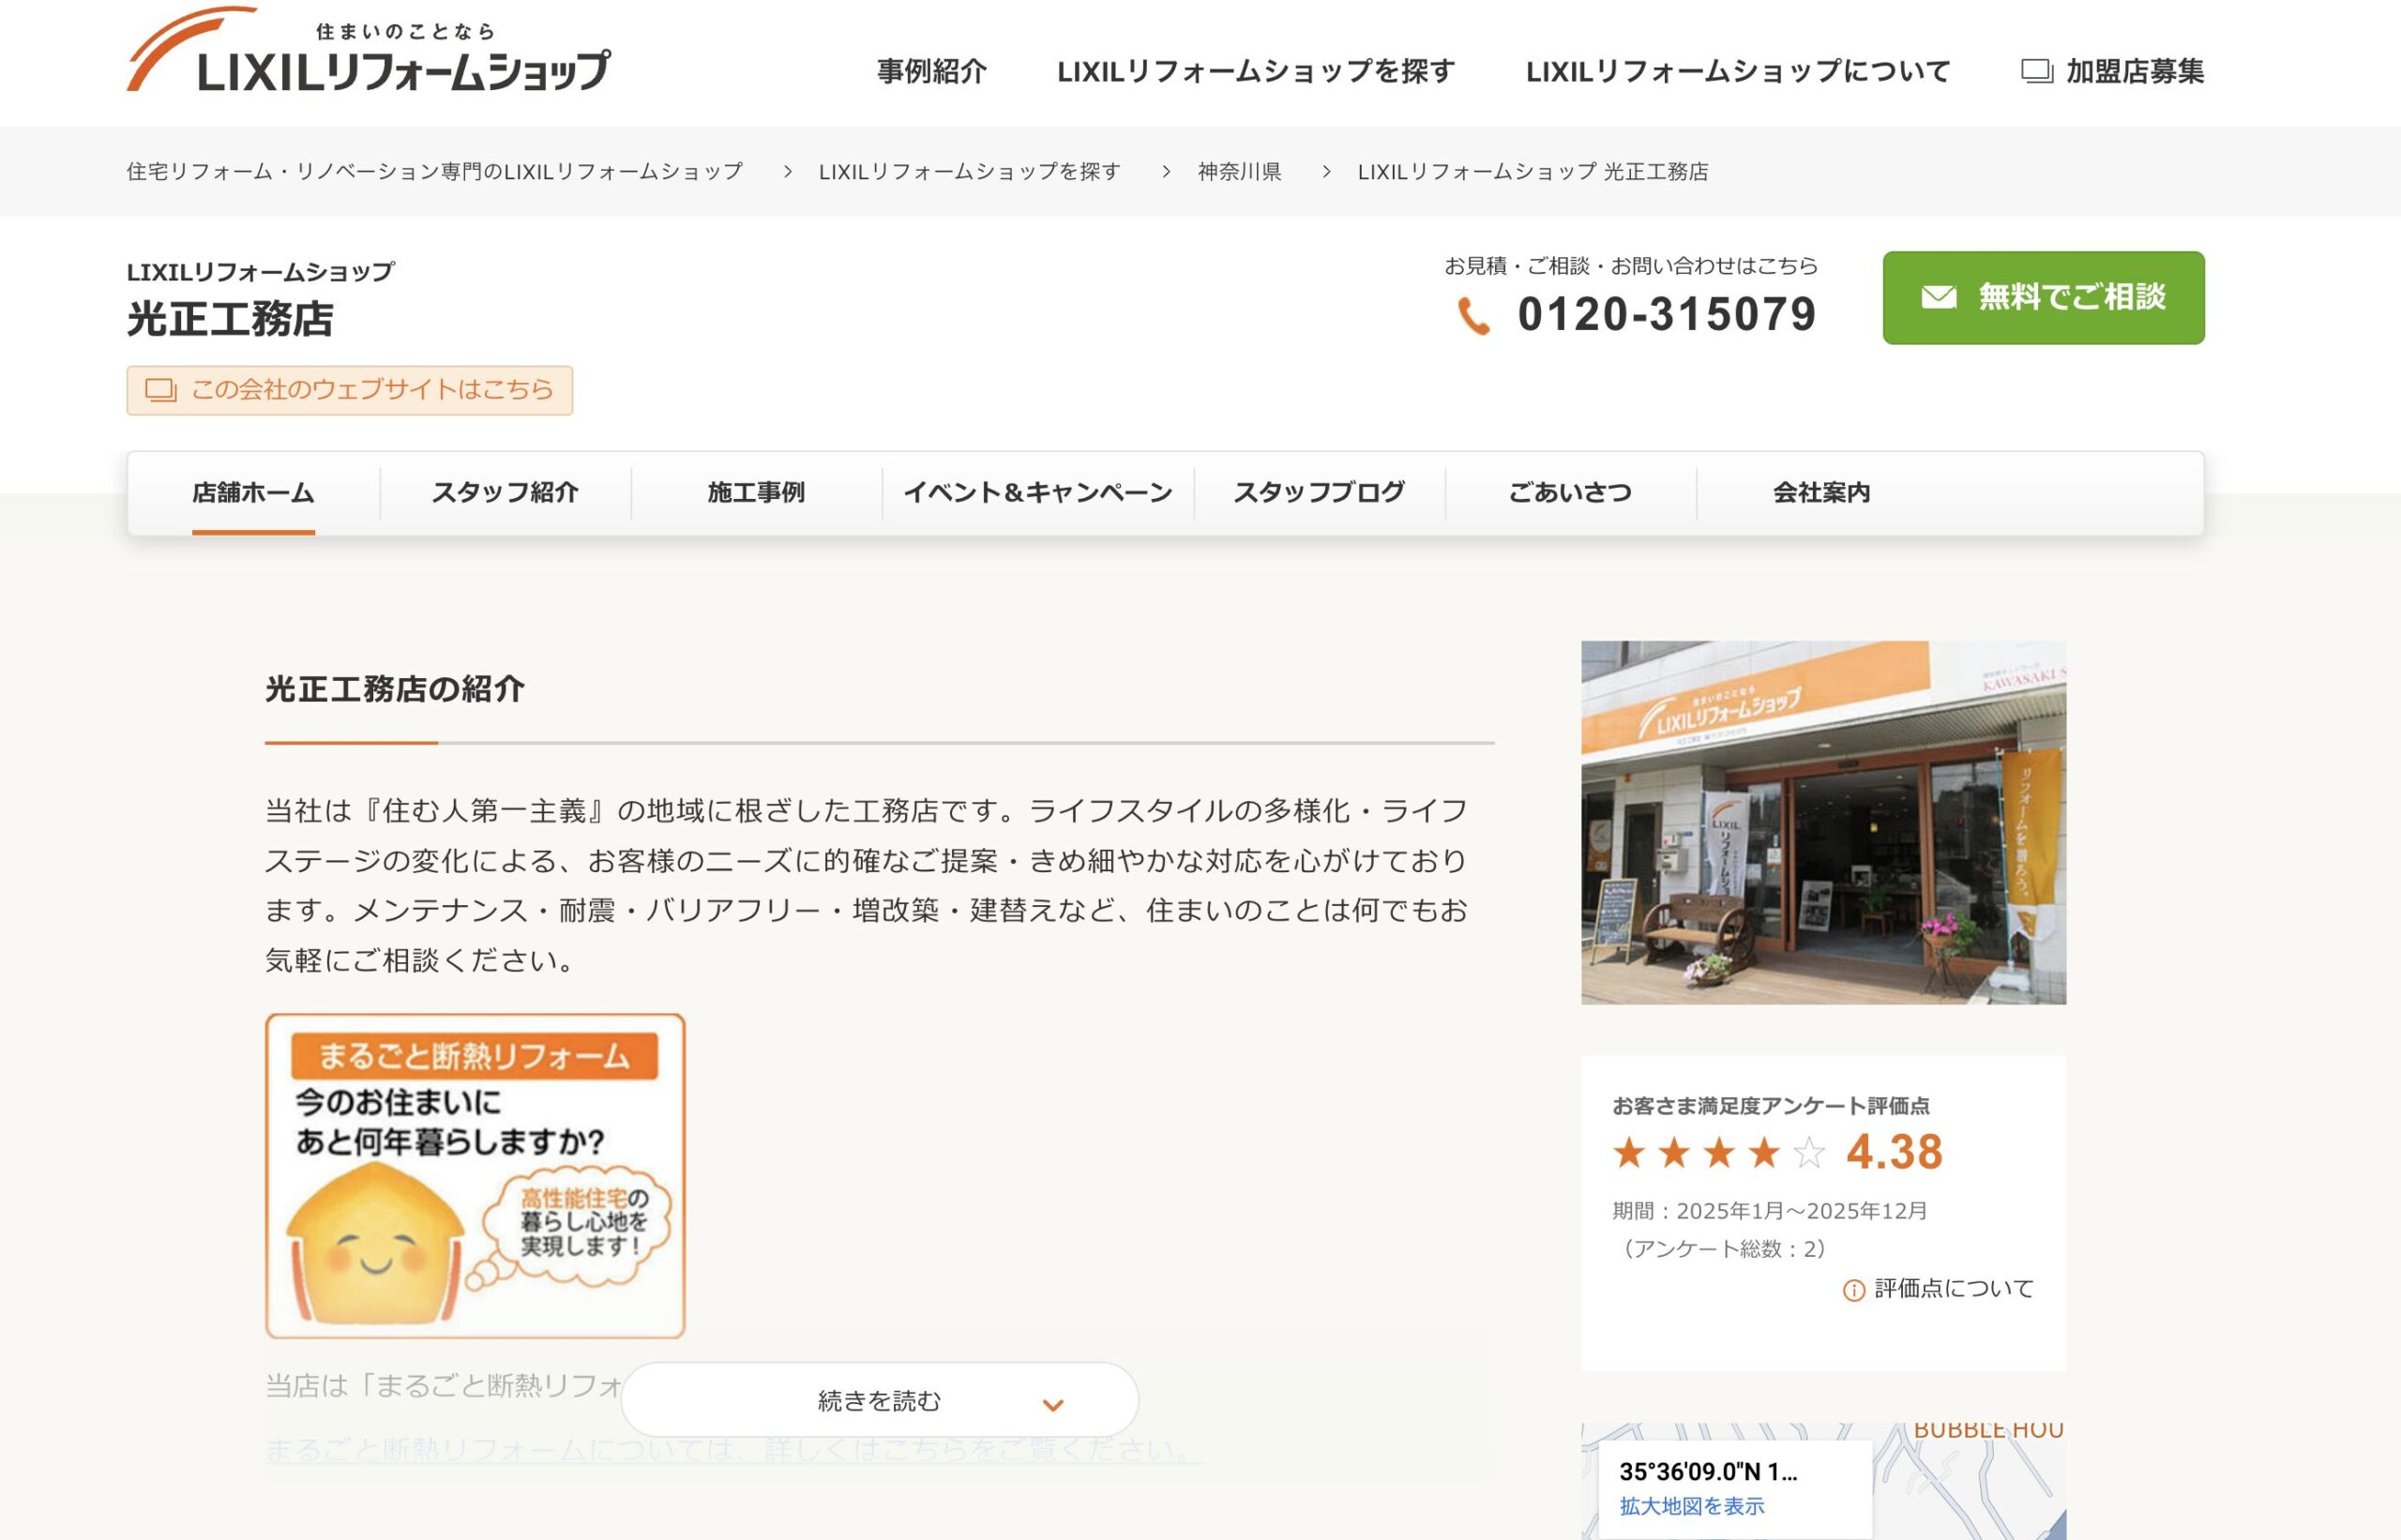Open the イベント&キャンペーン tab

tap(1037, 492)
